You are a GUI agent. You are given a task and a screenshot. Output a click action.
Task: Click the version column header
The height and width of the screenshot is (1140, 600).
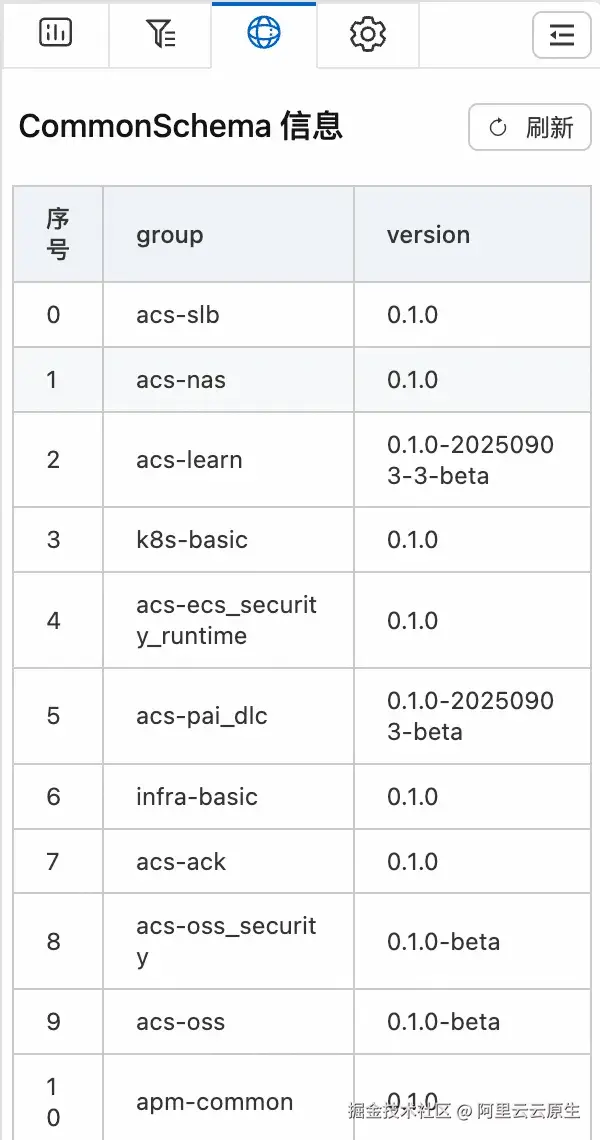(x=428, y=235)
